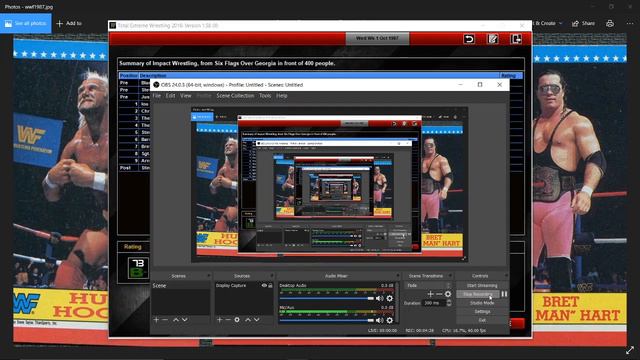
Task: Enable Studio Mode
Action: coord(482,303)
